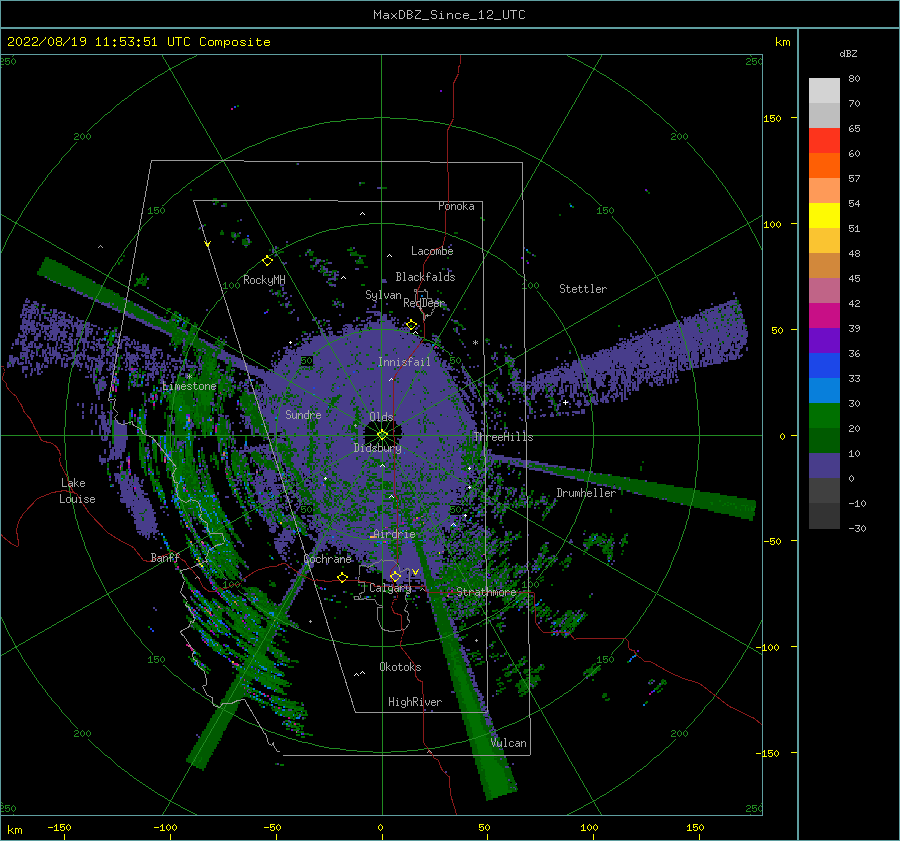Click the Innisfail label
900x841 pixels.
click(x=404, y=362)
